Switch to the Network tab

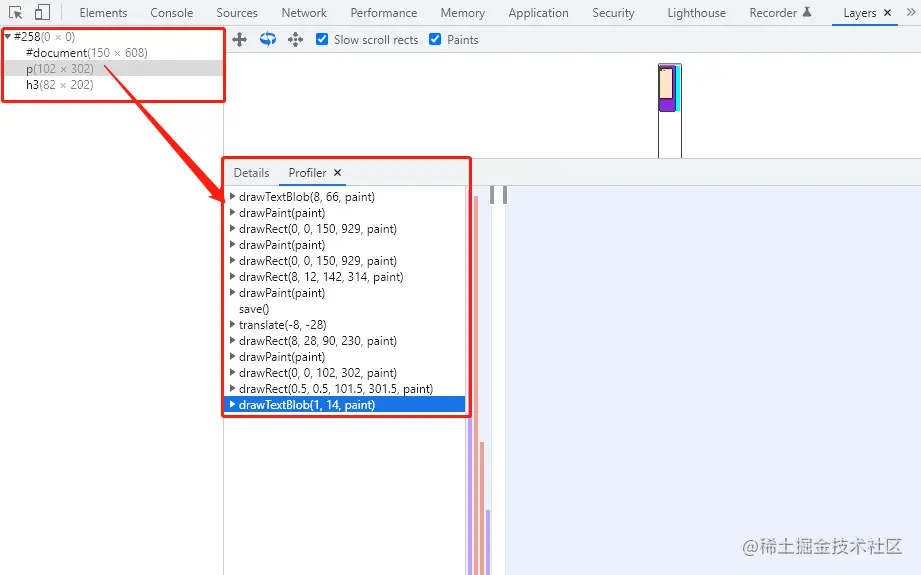pos(304,12)
